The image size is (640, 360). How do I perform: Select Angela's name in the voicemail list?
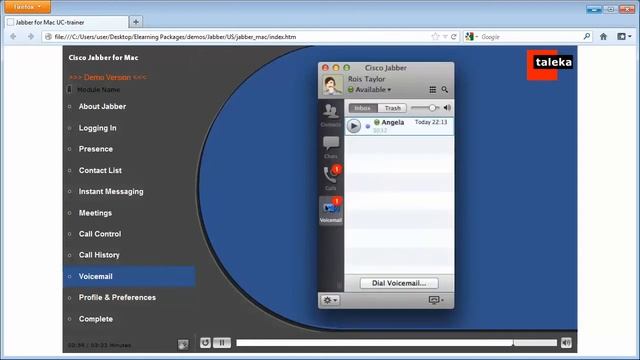pyautogui.click(x=393, y=122)
